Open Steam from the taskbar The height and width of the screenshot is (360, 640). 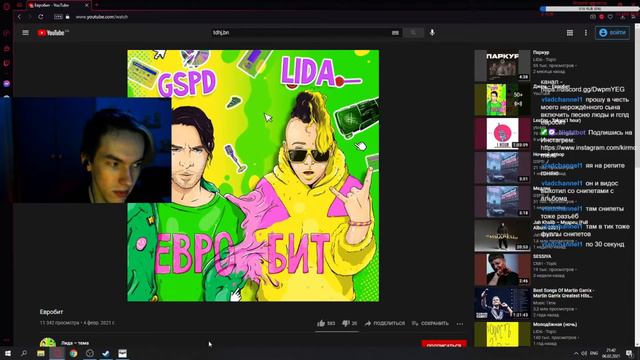pyautogui.click(x=106, y=353)
